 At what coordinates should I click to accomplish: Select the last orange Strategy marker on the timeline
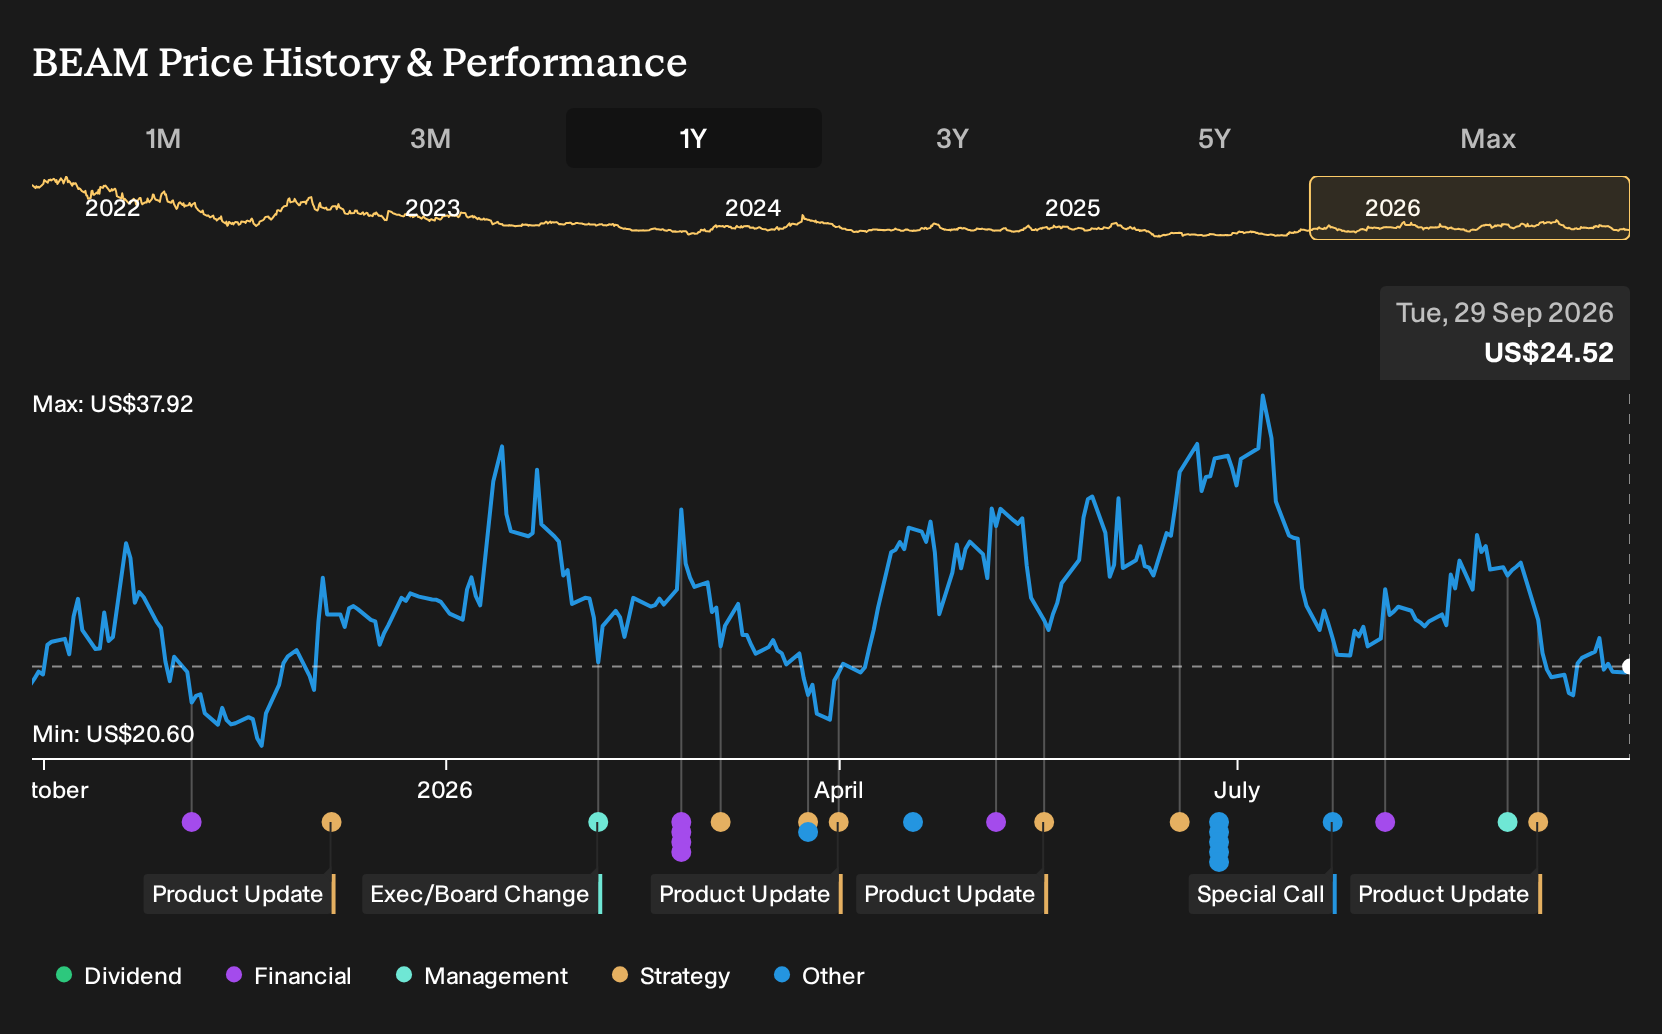(x=1538, y=822)
